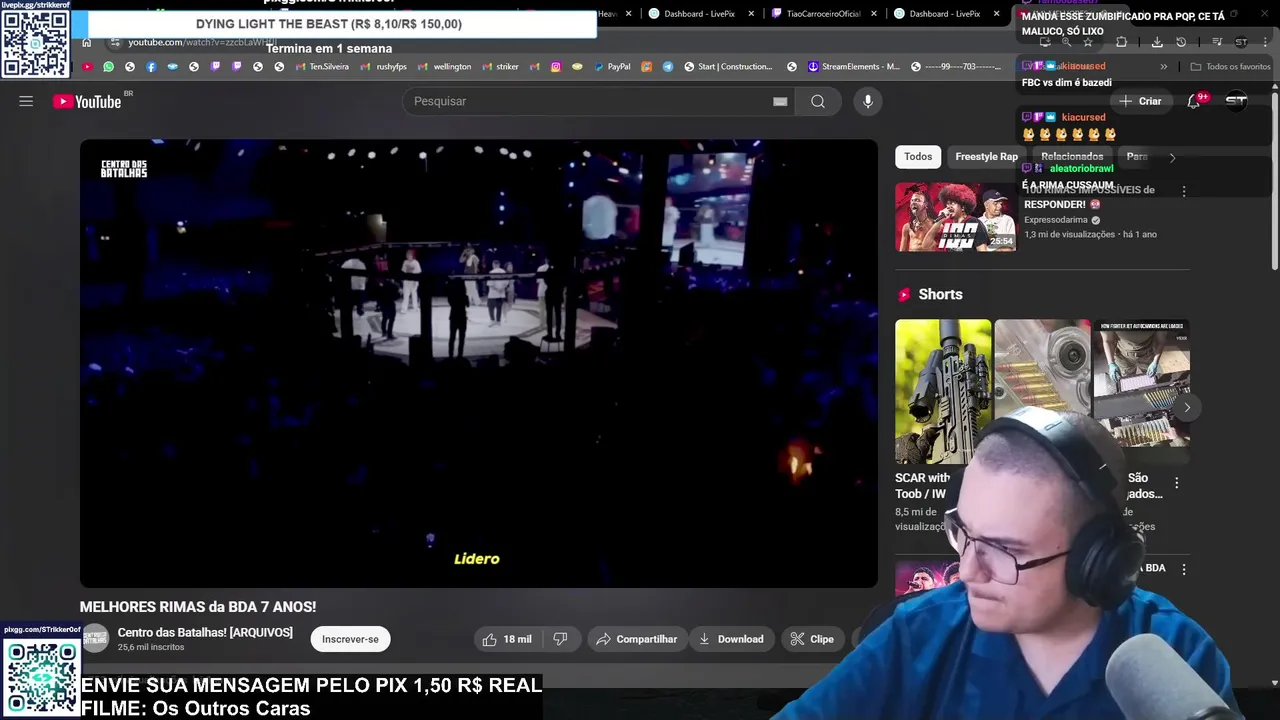Open Start | Construction bookmark
The image size is (1280, 720).
tap(727, 67)
